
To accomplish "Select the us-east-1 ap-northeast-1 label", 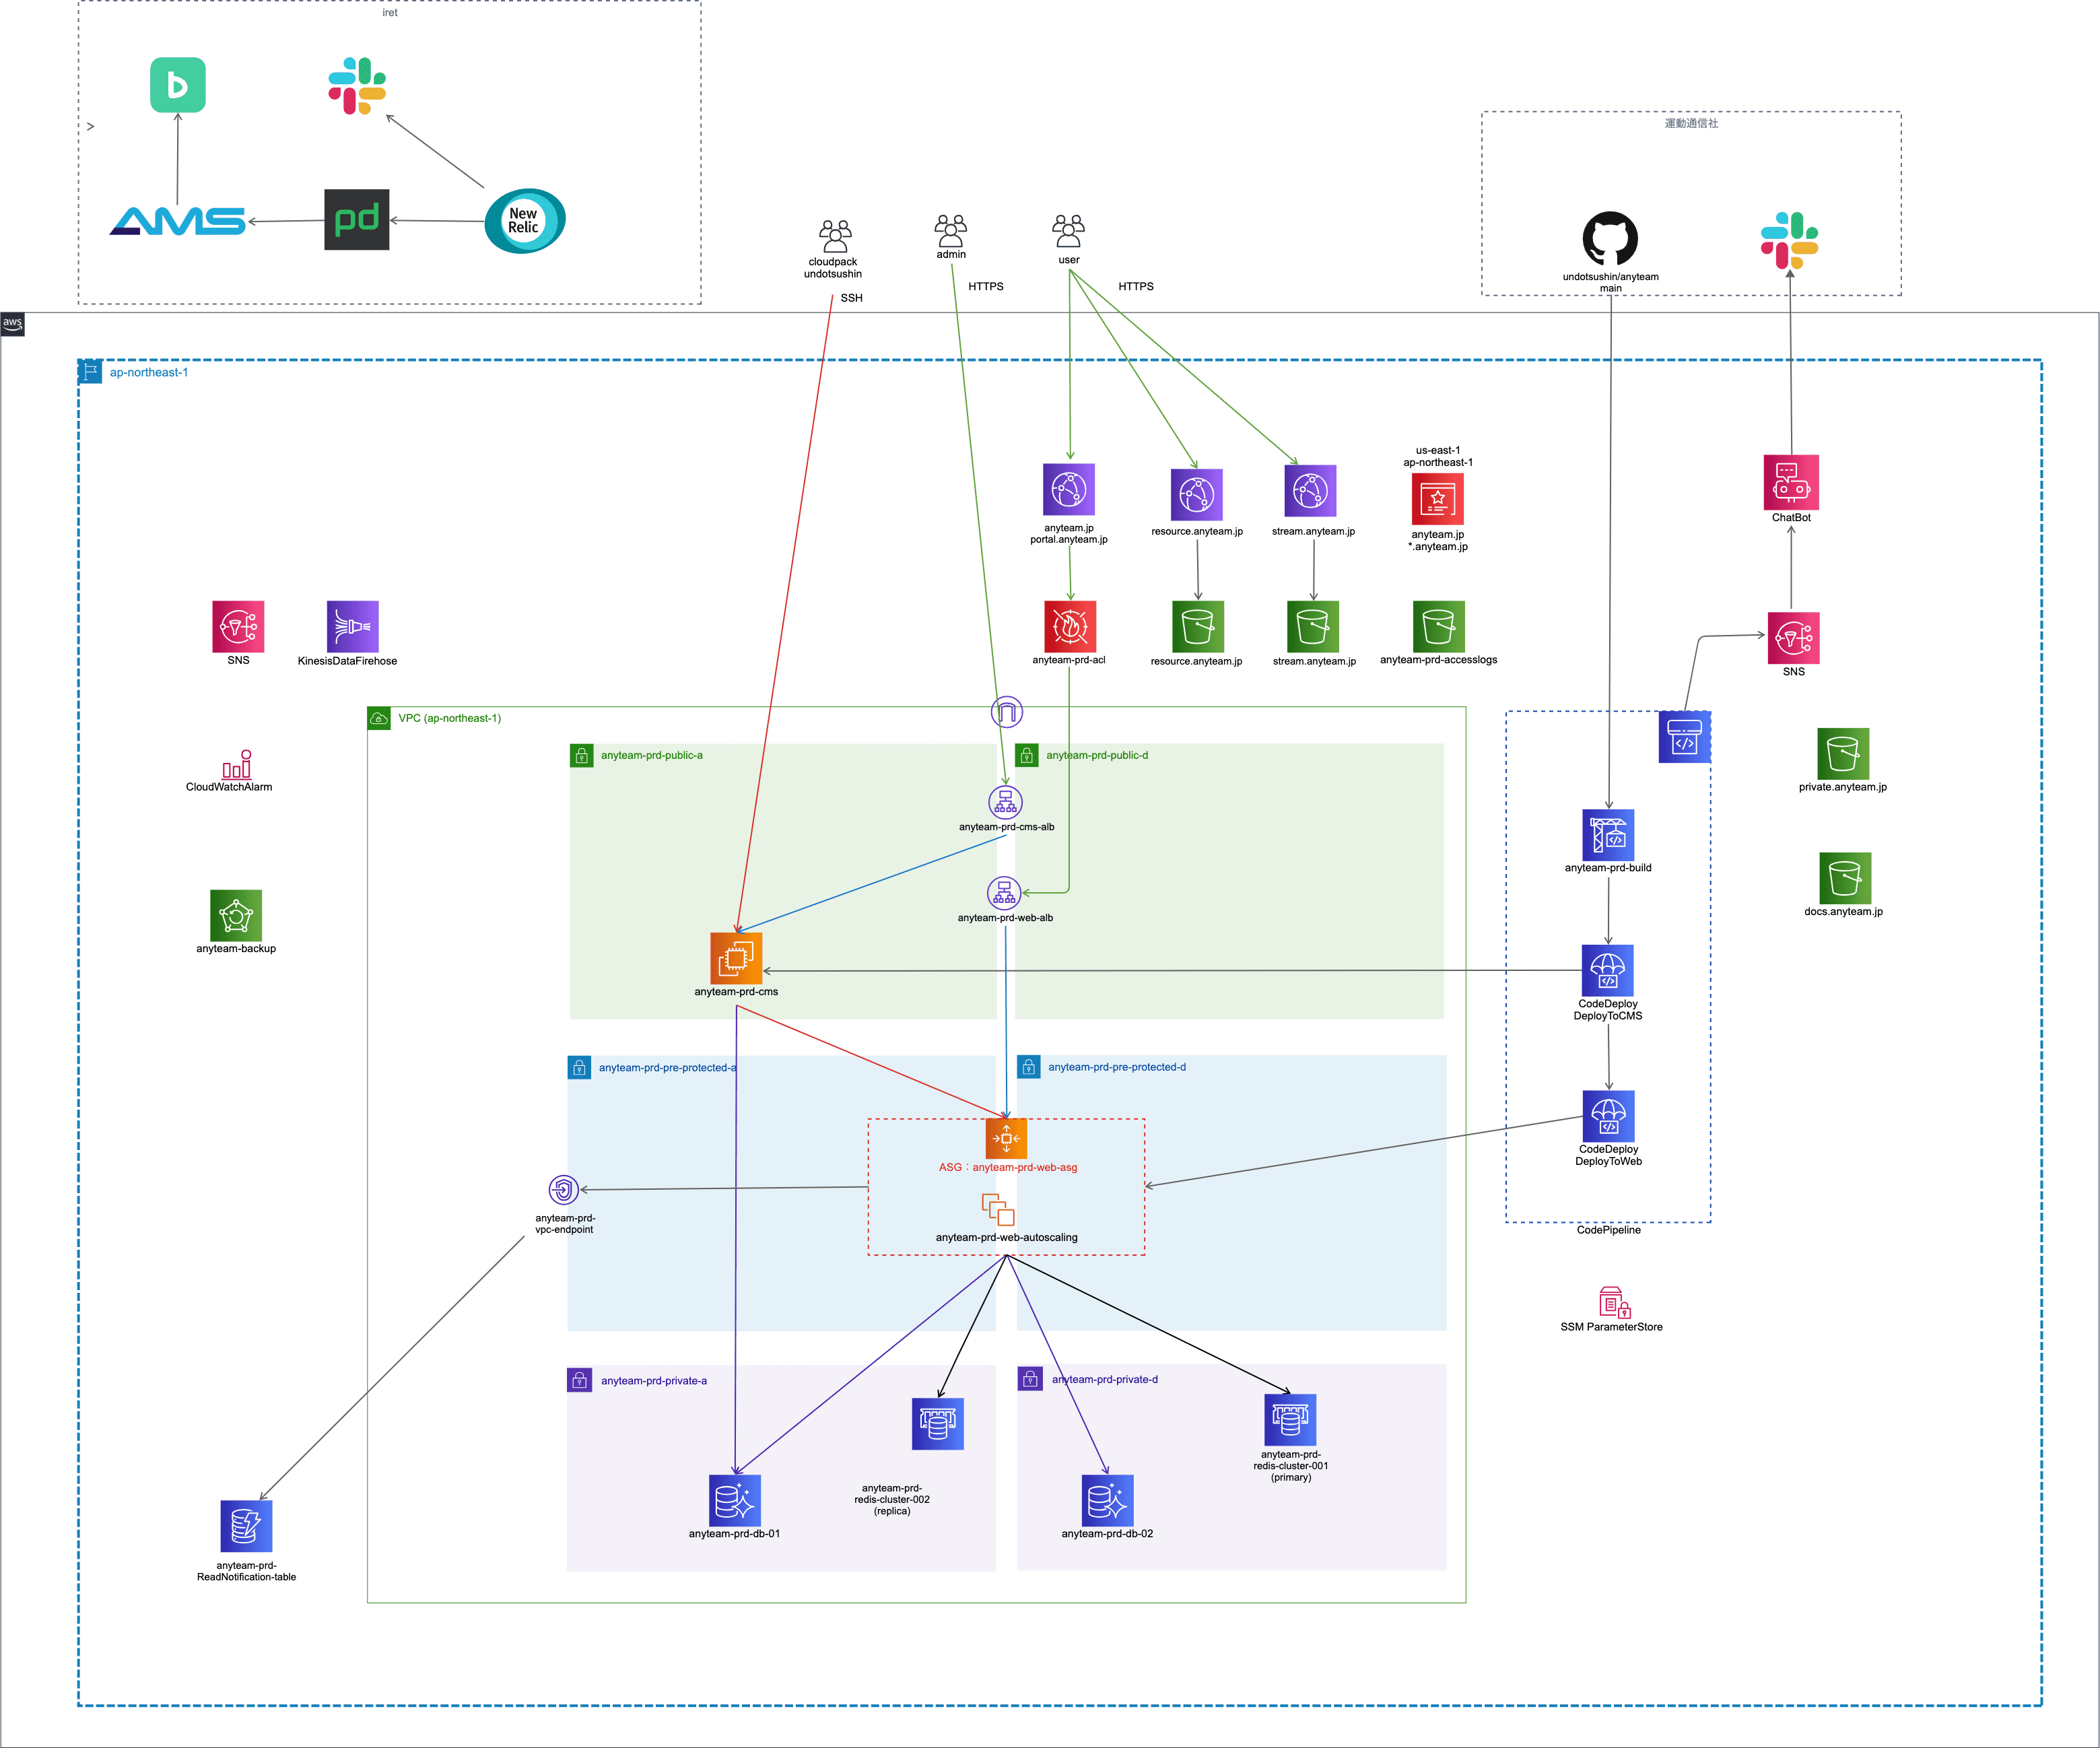I will point(1438,456).
